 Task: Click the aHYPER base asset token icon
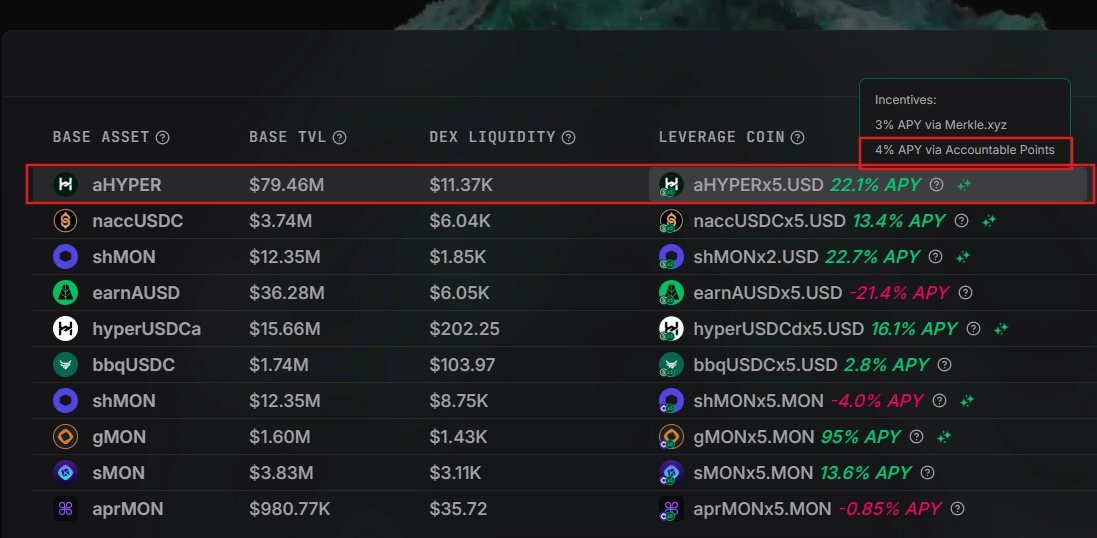pyautogui.click(x=66, y=185)
